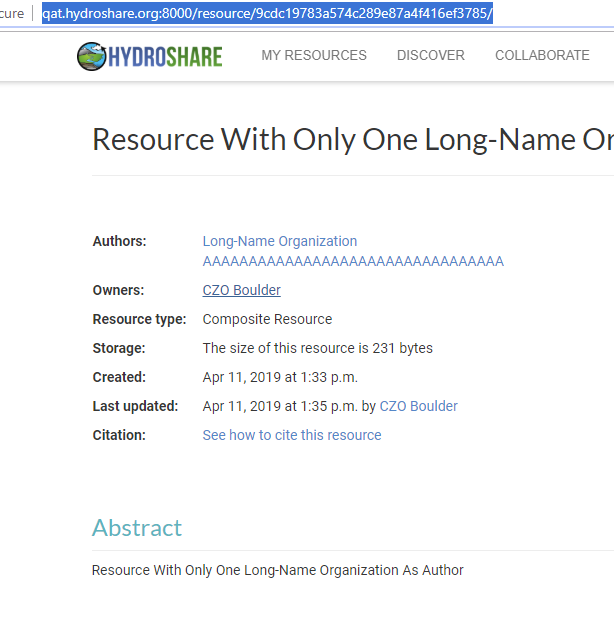Click the storage size text 231 bytes
This screenshot has width=614, height=619.
(x=317, y=348)
